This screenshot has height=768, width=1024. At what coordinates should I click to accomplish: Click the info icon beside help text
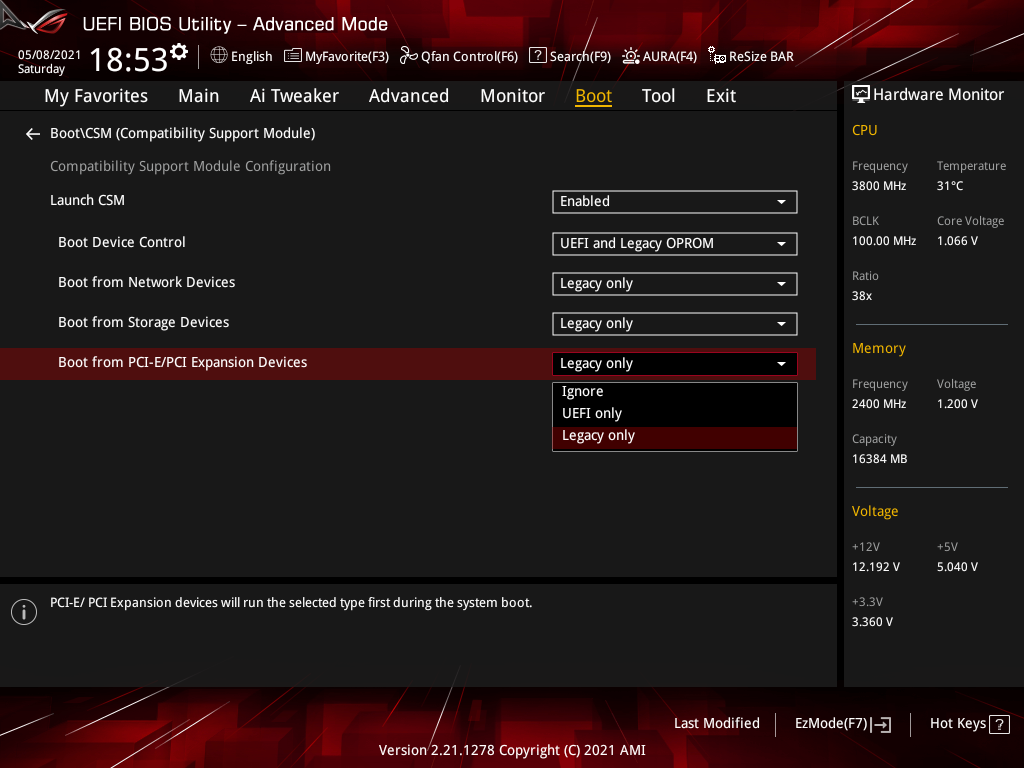pyautogui.click(x=24, y=612)
